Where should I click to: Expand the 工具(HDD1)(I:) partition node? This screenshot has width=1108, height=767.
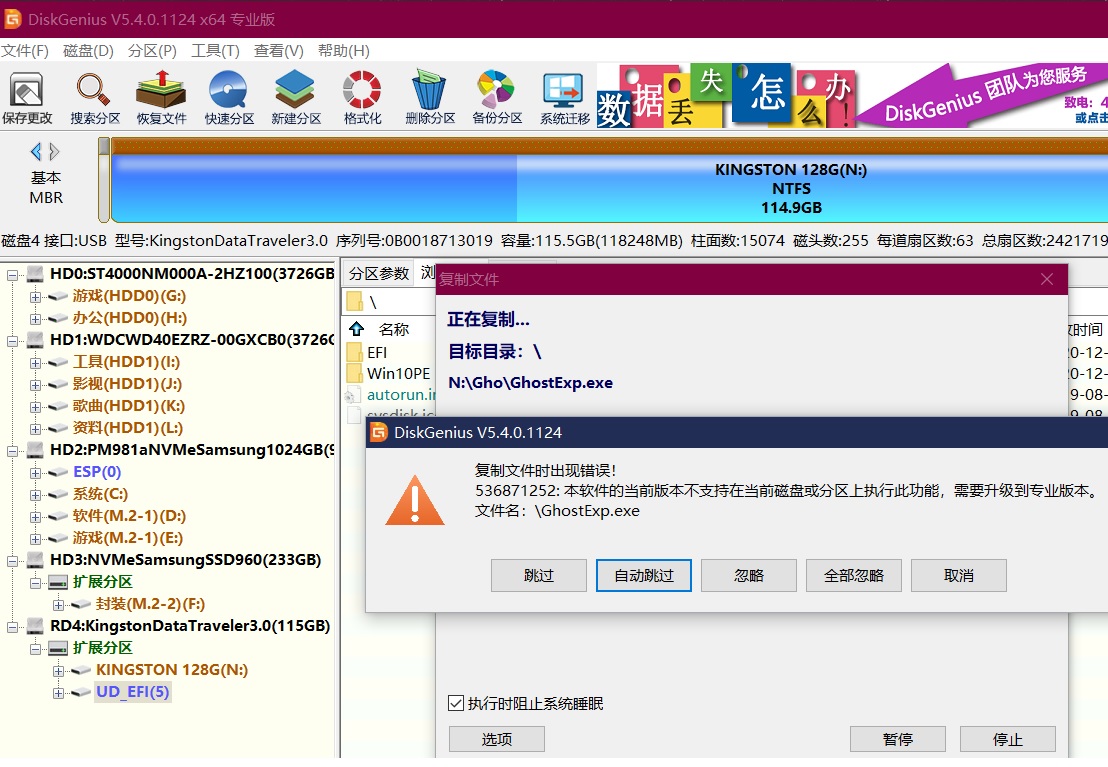click(x=35, y=363)
